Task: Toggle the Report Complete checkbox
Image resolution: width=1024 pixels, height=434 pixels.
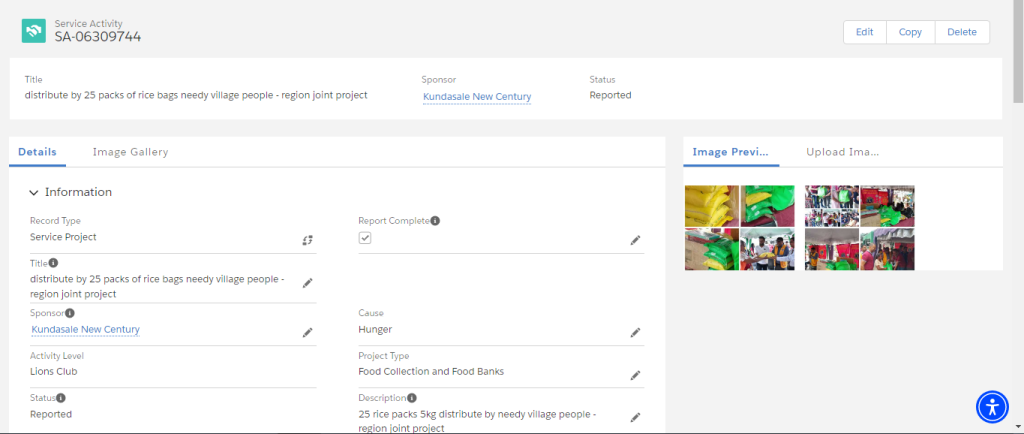Action: click(x=365, y=238)
